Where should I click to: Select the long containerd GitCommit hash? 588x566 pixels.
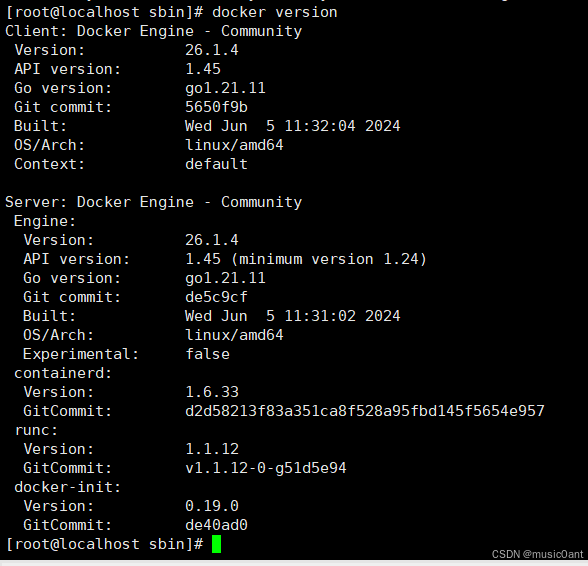click(364, 411)
